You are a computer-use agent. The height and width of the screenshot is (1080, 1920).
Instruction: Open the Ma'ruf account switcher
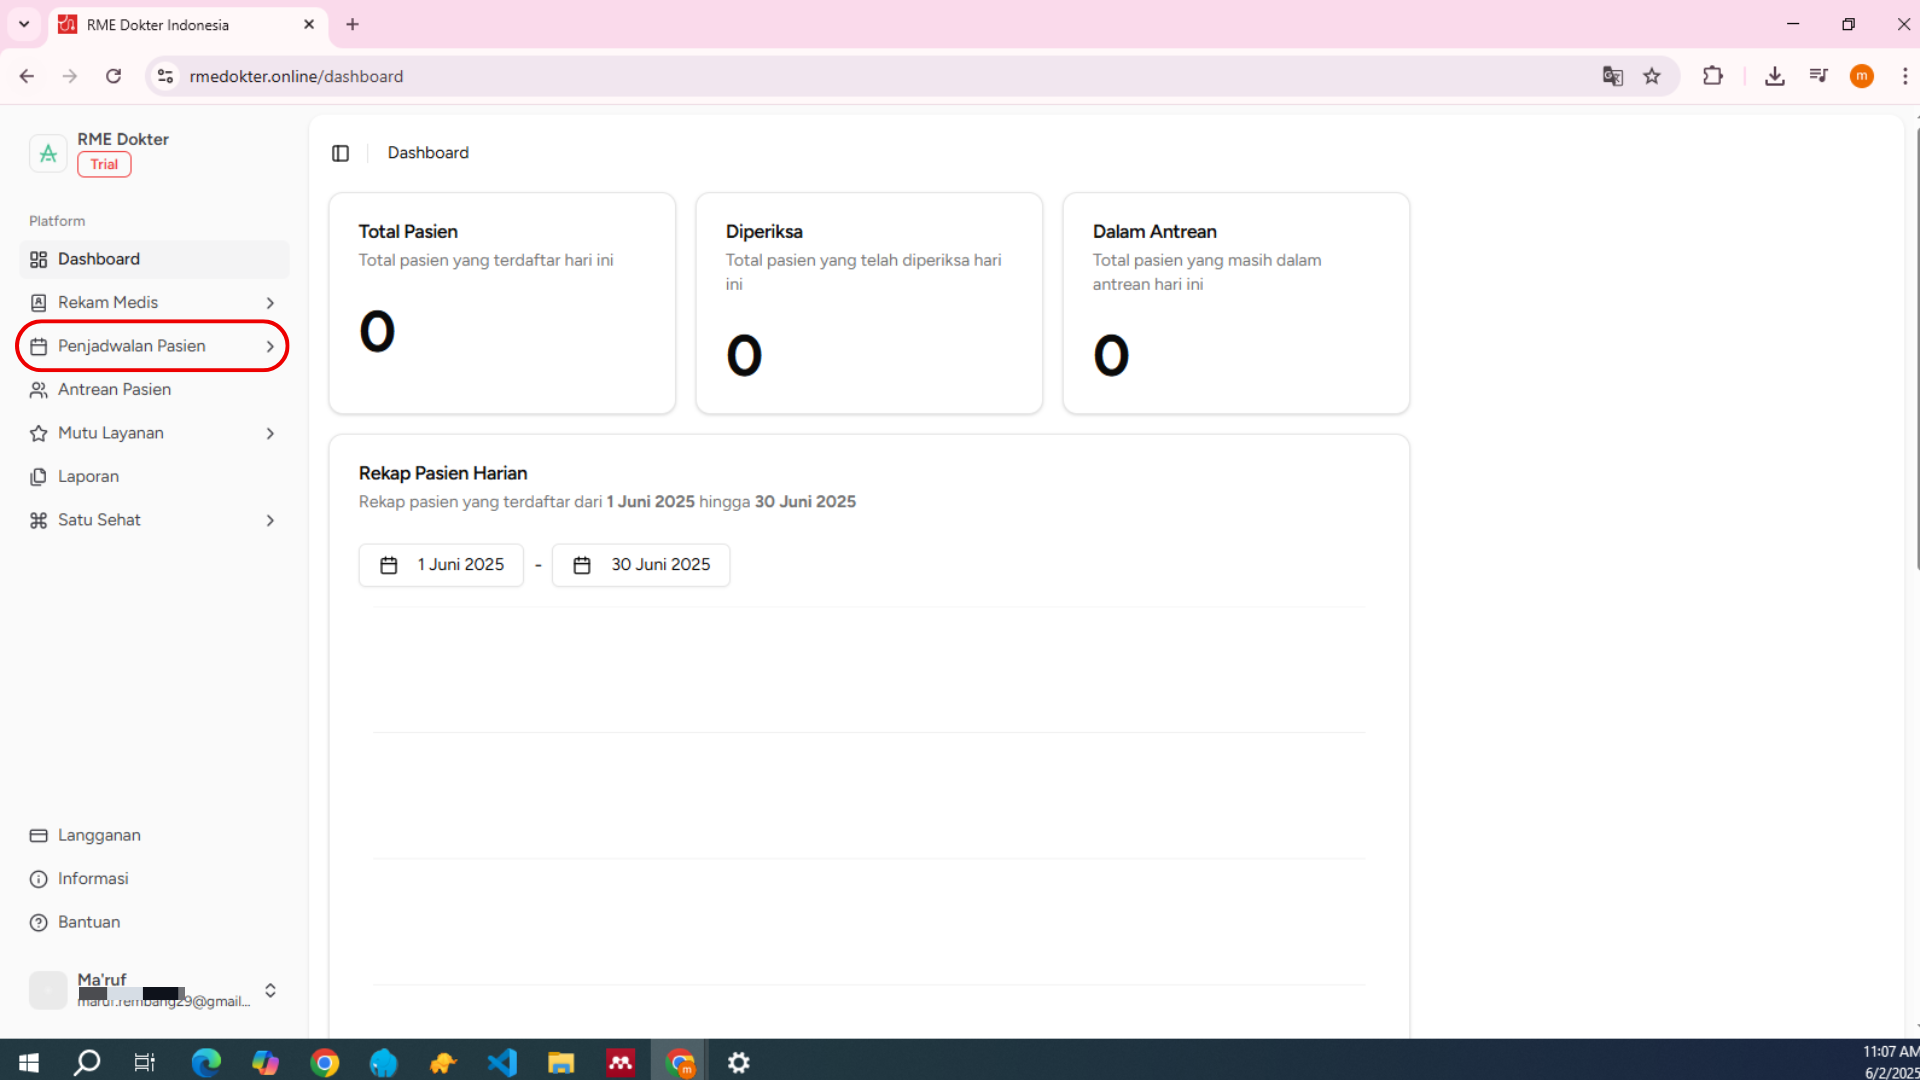point(270,990)
